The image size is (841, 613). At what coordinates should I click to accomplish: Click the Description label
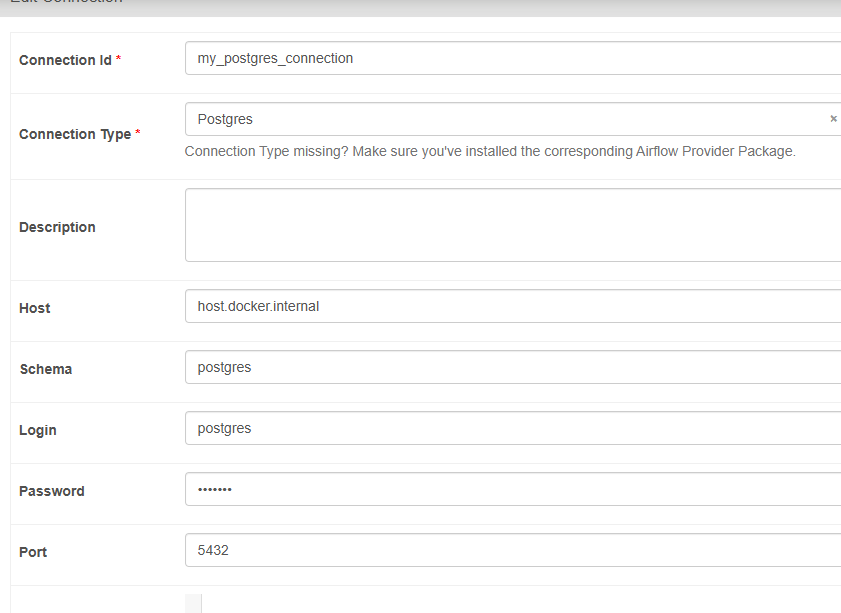click(x=57, y=227)
